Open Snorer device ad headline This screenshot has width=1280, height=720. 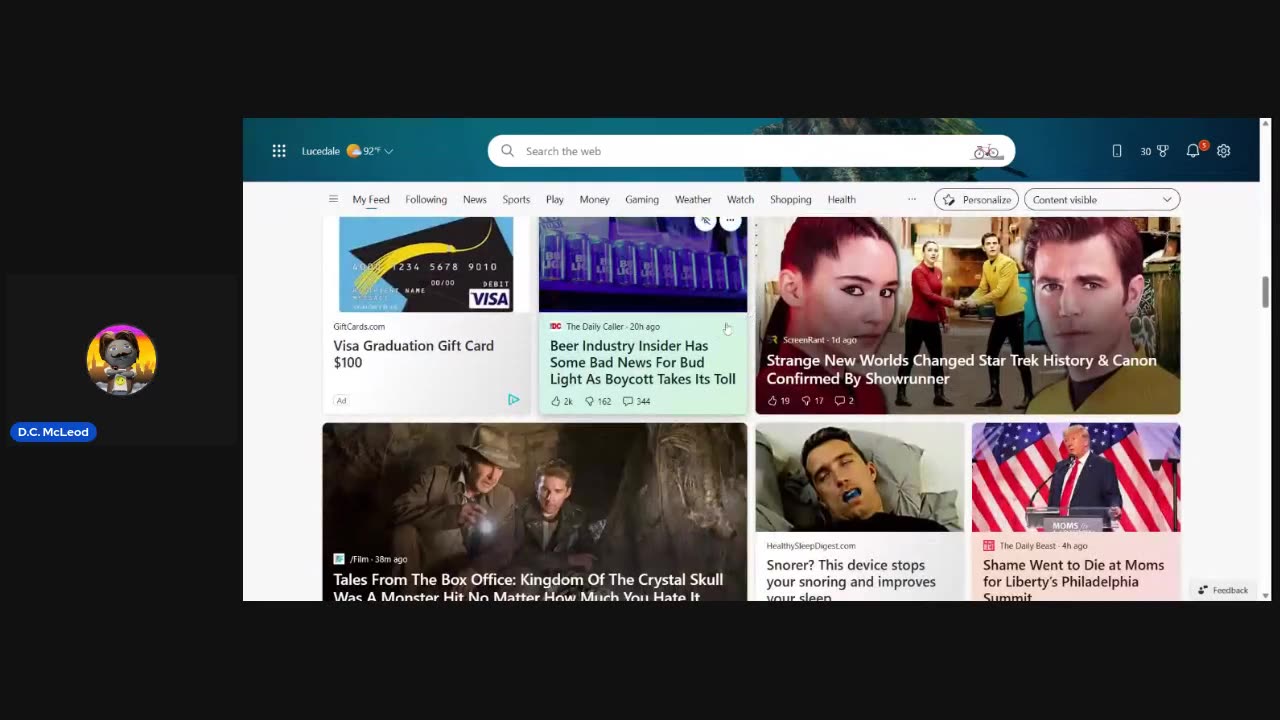pyautogui.click(x=851, y=580)
